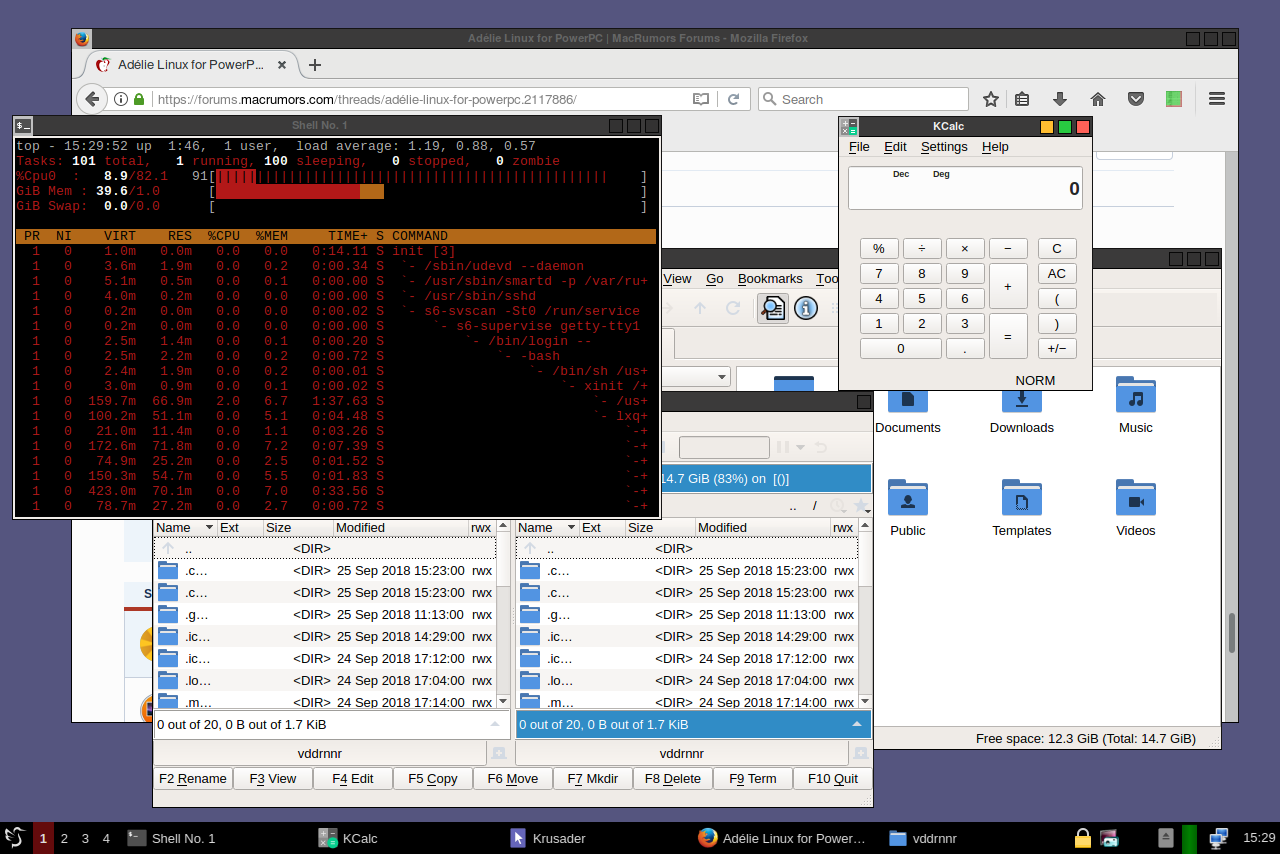This screenshot has height=854, width=1280.
Task: Open the Firefox hamburger menu
Action: point(1217,99)
